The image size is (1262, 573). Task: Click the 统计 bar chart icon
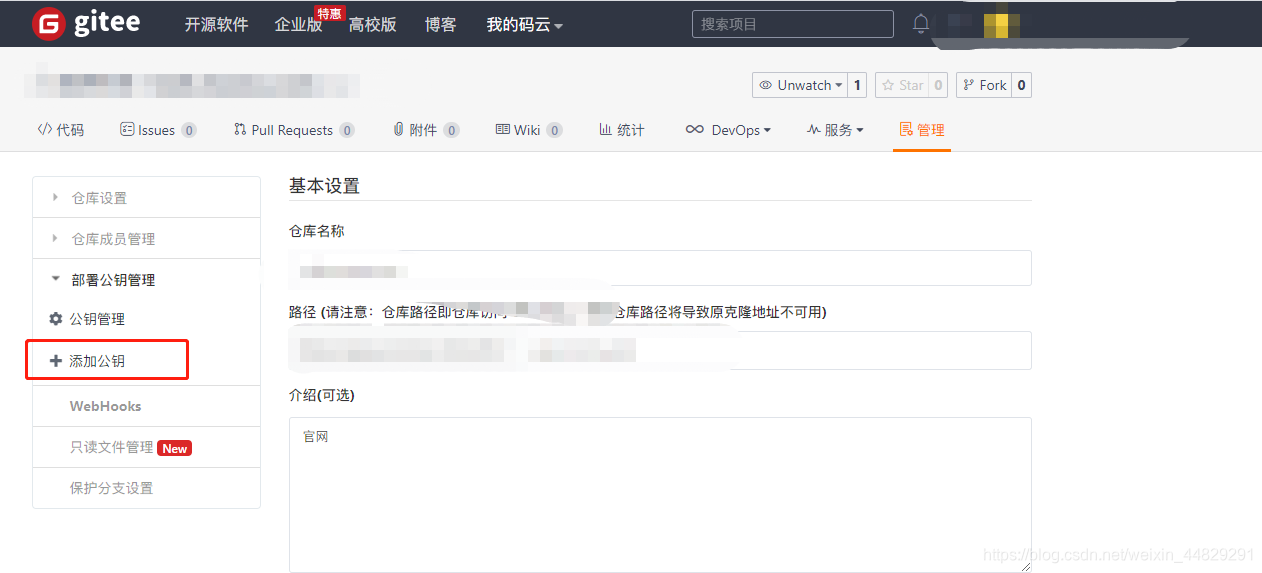click(x=605, y=129)
